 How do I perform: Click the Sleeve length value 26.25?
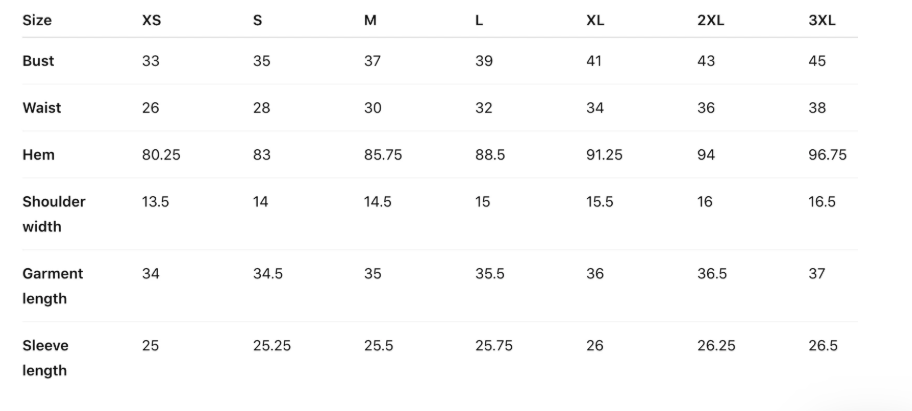[x=716, y=345]
